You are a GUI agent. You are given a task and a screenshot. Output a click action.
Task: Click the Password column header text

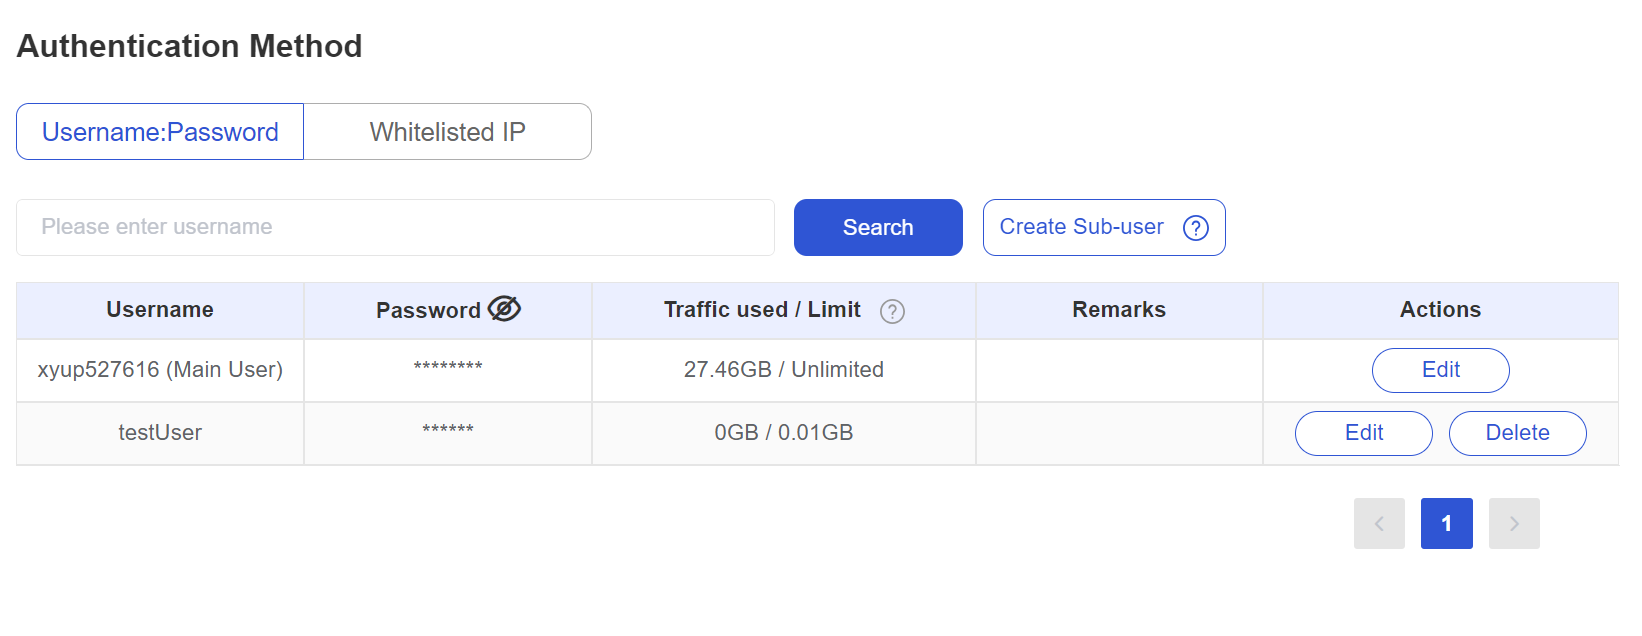pos(428,310)
